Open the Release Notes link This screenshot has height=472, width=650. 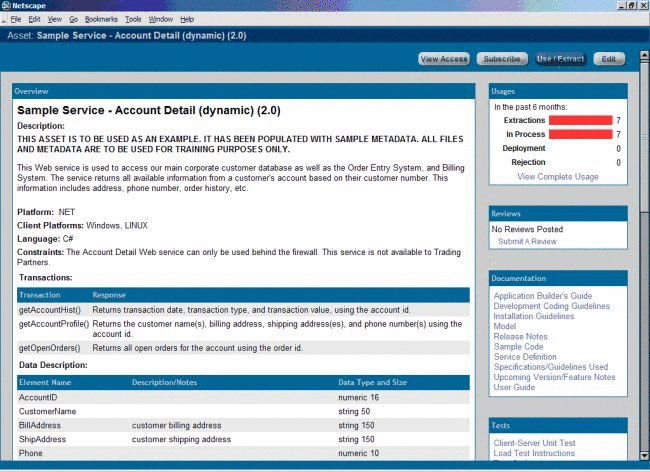(520, 336)
